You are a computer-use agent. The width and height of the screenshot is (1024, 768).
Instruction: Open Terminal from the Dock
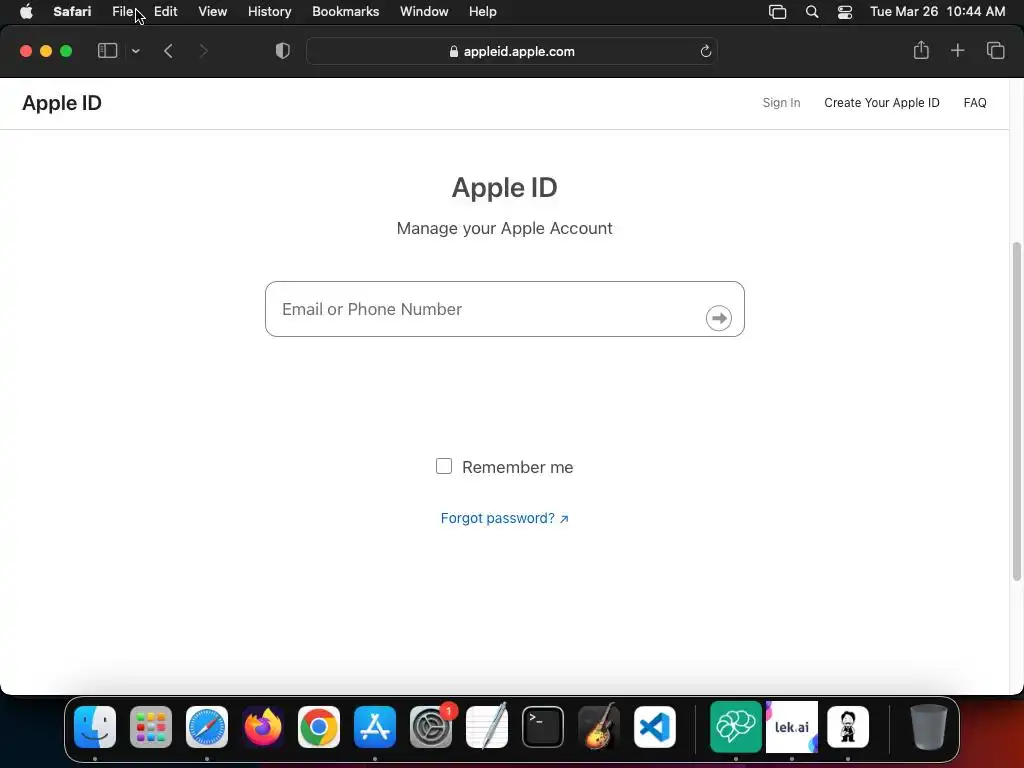(543, 727)
